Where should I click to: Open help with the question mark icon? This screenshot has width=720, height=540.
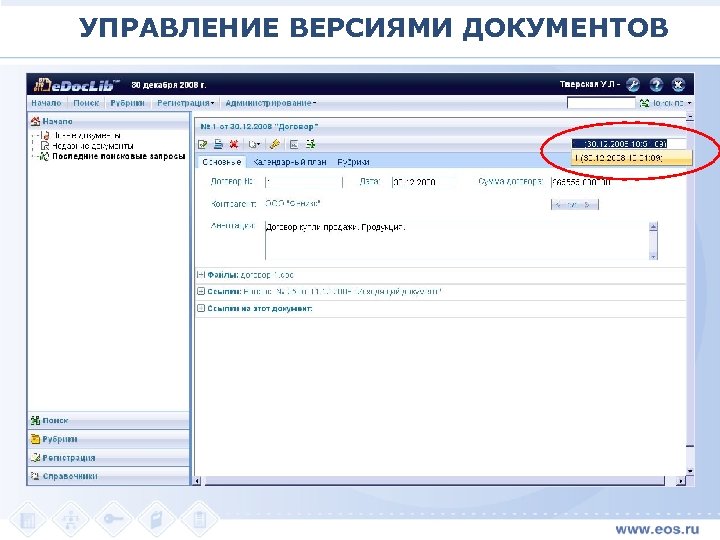tap(656, 84)
